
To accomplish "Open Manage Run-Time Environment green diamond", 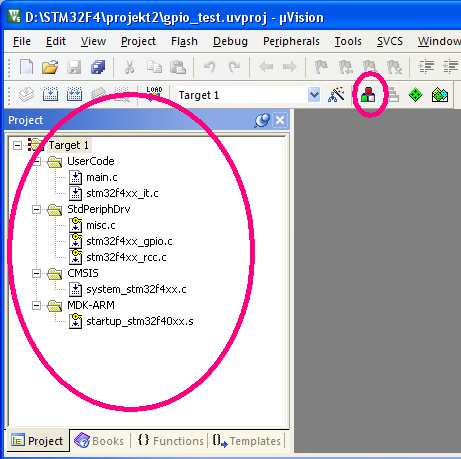I will [415, 95].
